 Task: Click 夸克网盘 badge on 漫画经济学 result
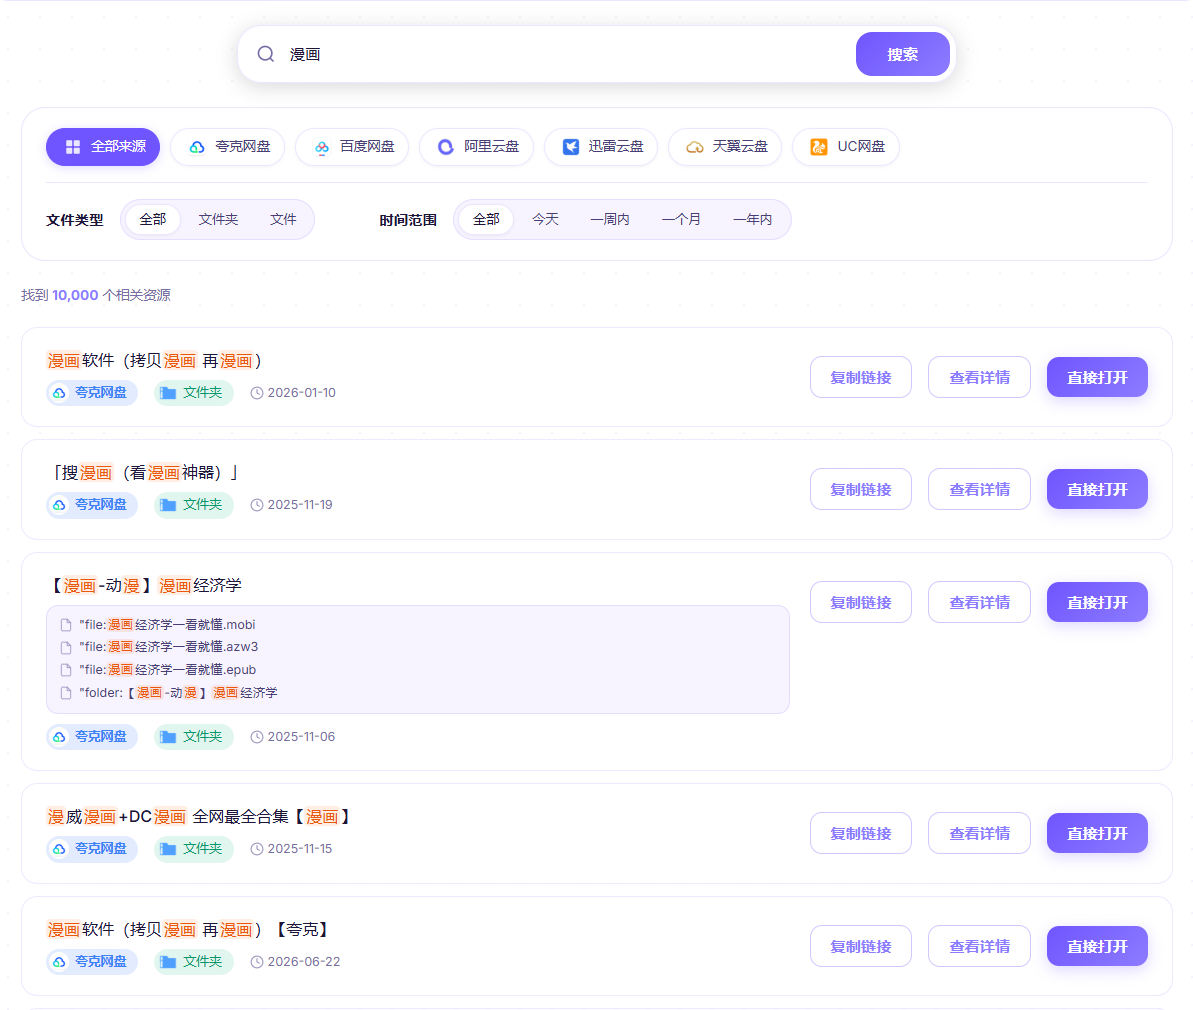(92, 737)
